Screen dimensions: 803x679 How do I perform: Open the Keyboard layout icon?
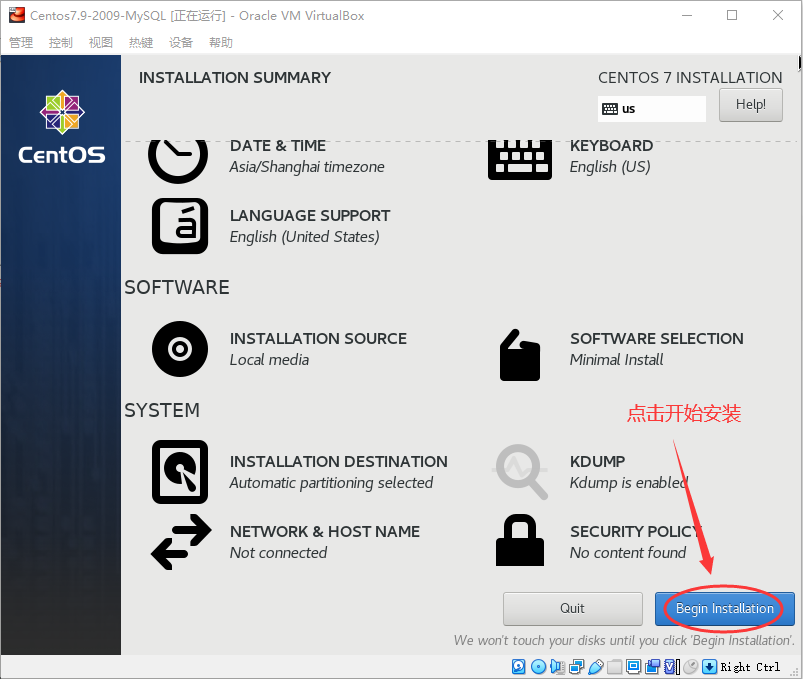[x=520, y=160]
